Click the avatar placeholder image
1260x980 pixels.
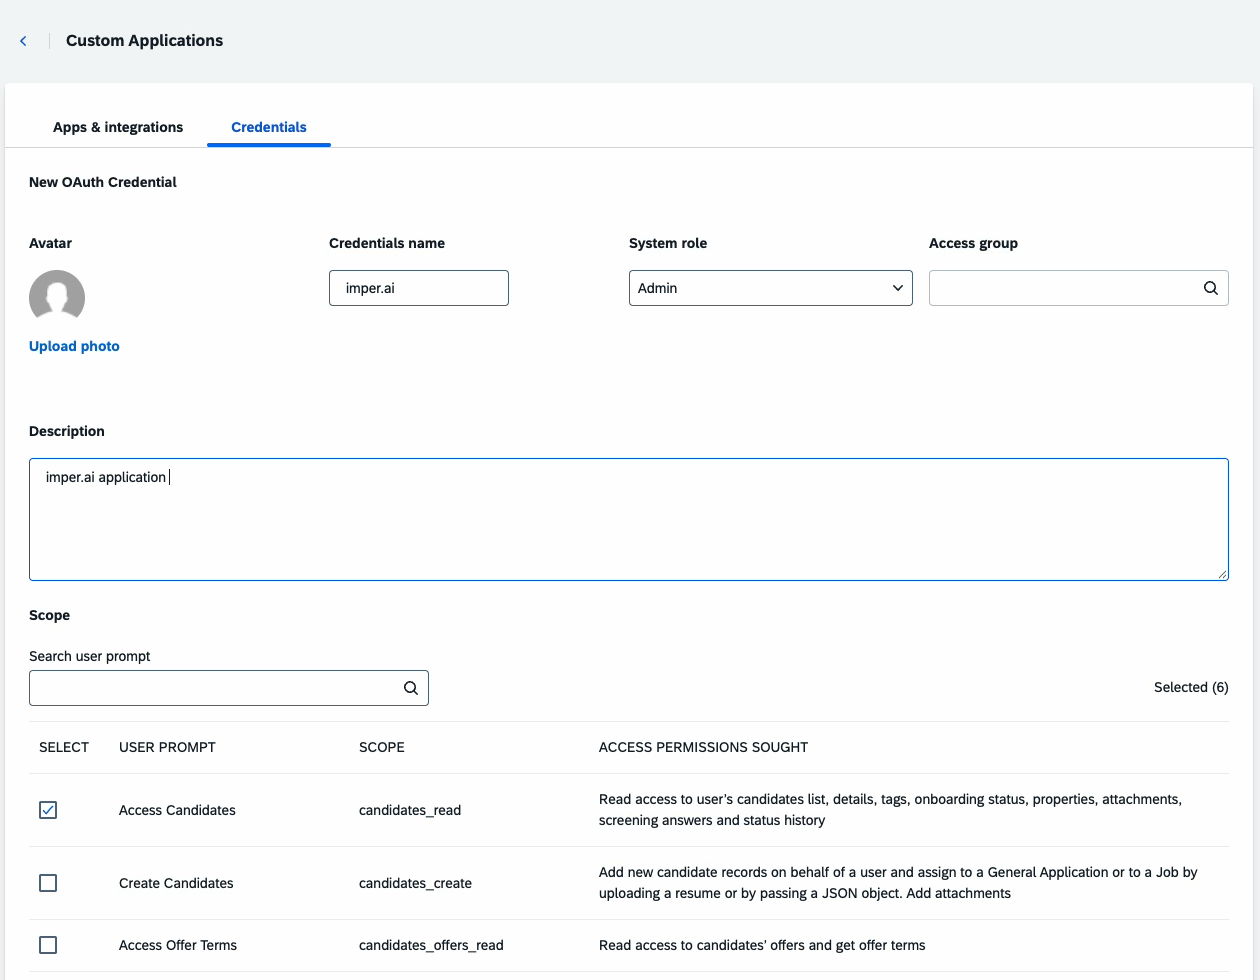(x=57, y=297)
